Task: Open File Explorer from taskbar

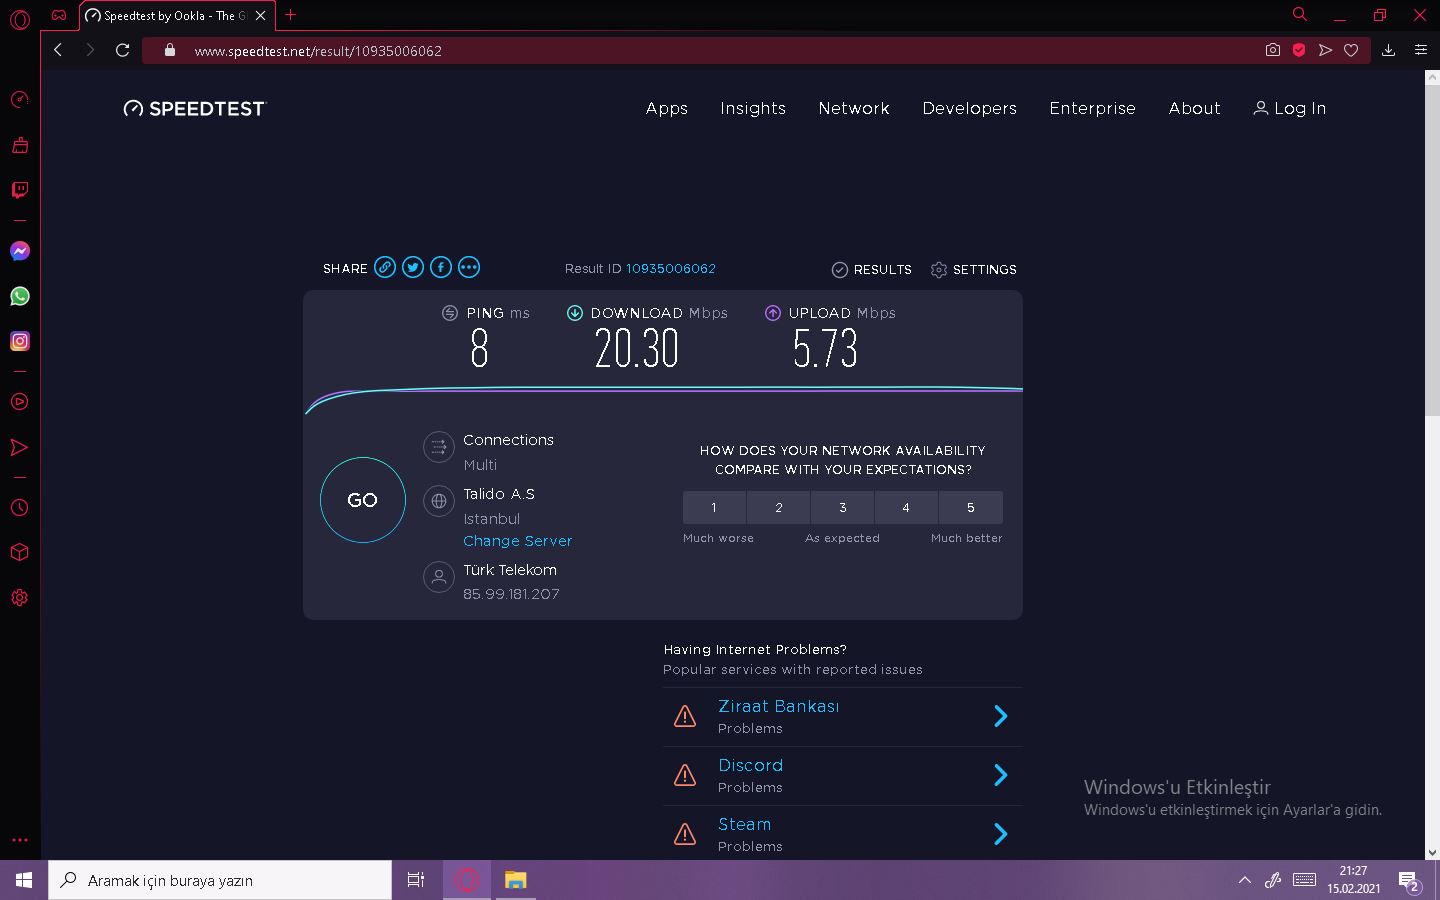Action: click(x=515, y=880)
